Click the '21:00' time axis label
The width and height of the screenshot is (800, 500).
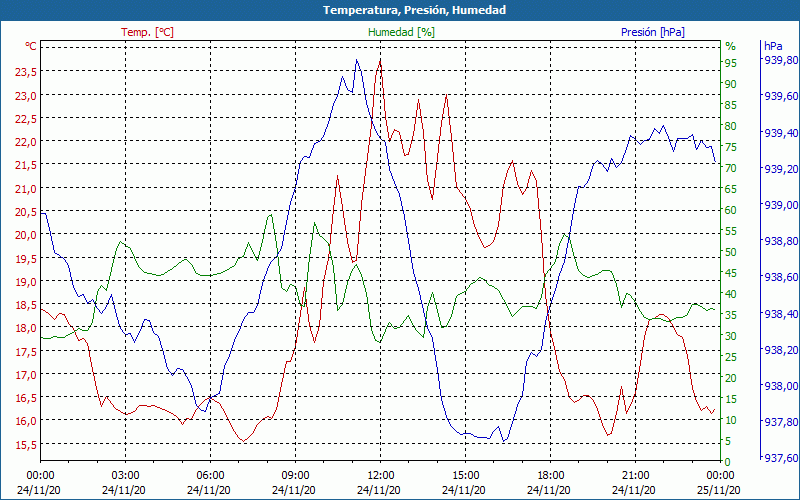(x=635, y=476)
